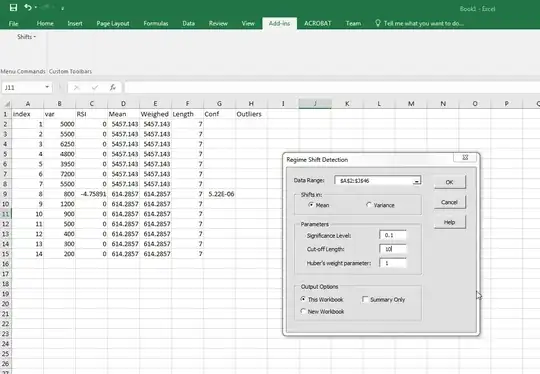Screen dimensions: 540x374
Task: Switch to the Data tab
Action: [x=188, y=23]
